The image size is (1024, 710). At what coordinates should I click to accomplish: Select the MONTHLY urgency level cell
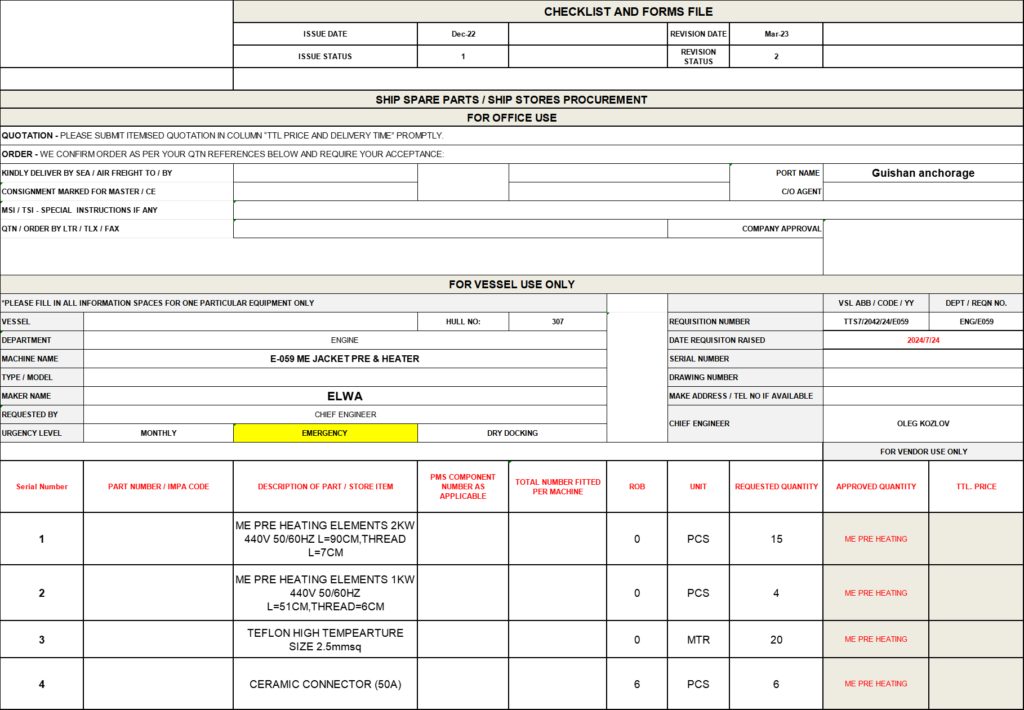click(158, 433)
